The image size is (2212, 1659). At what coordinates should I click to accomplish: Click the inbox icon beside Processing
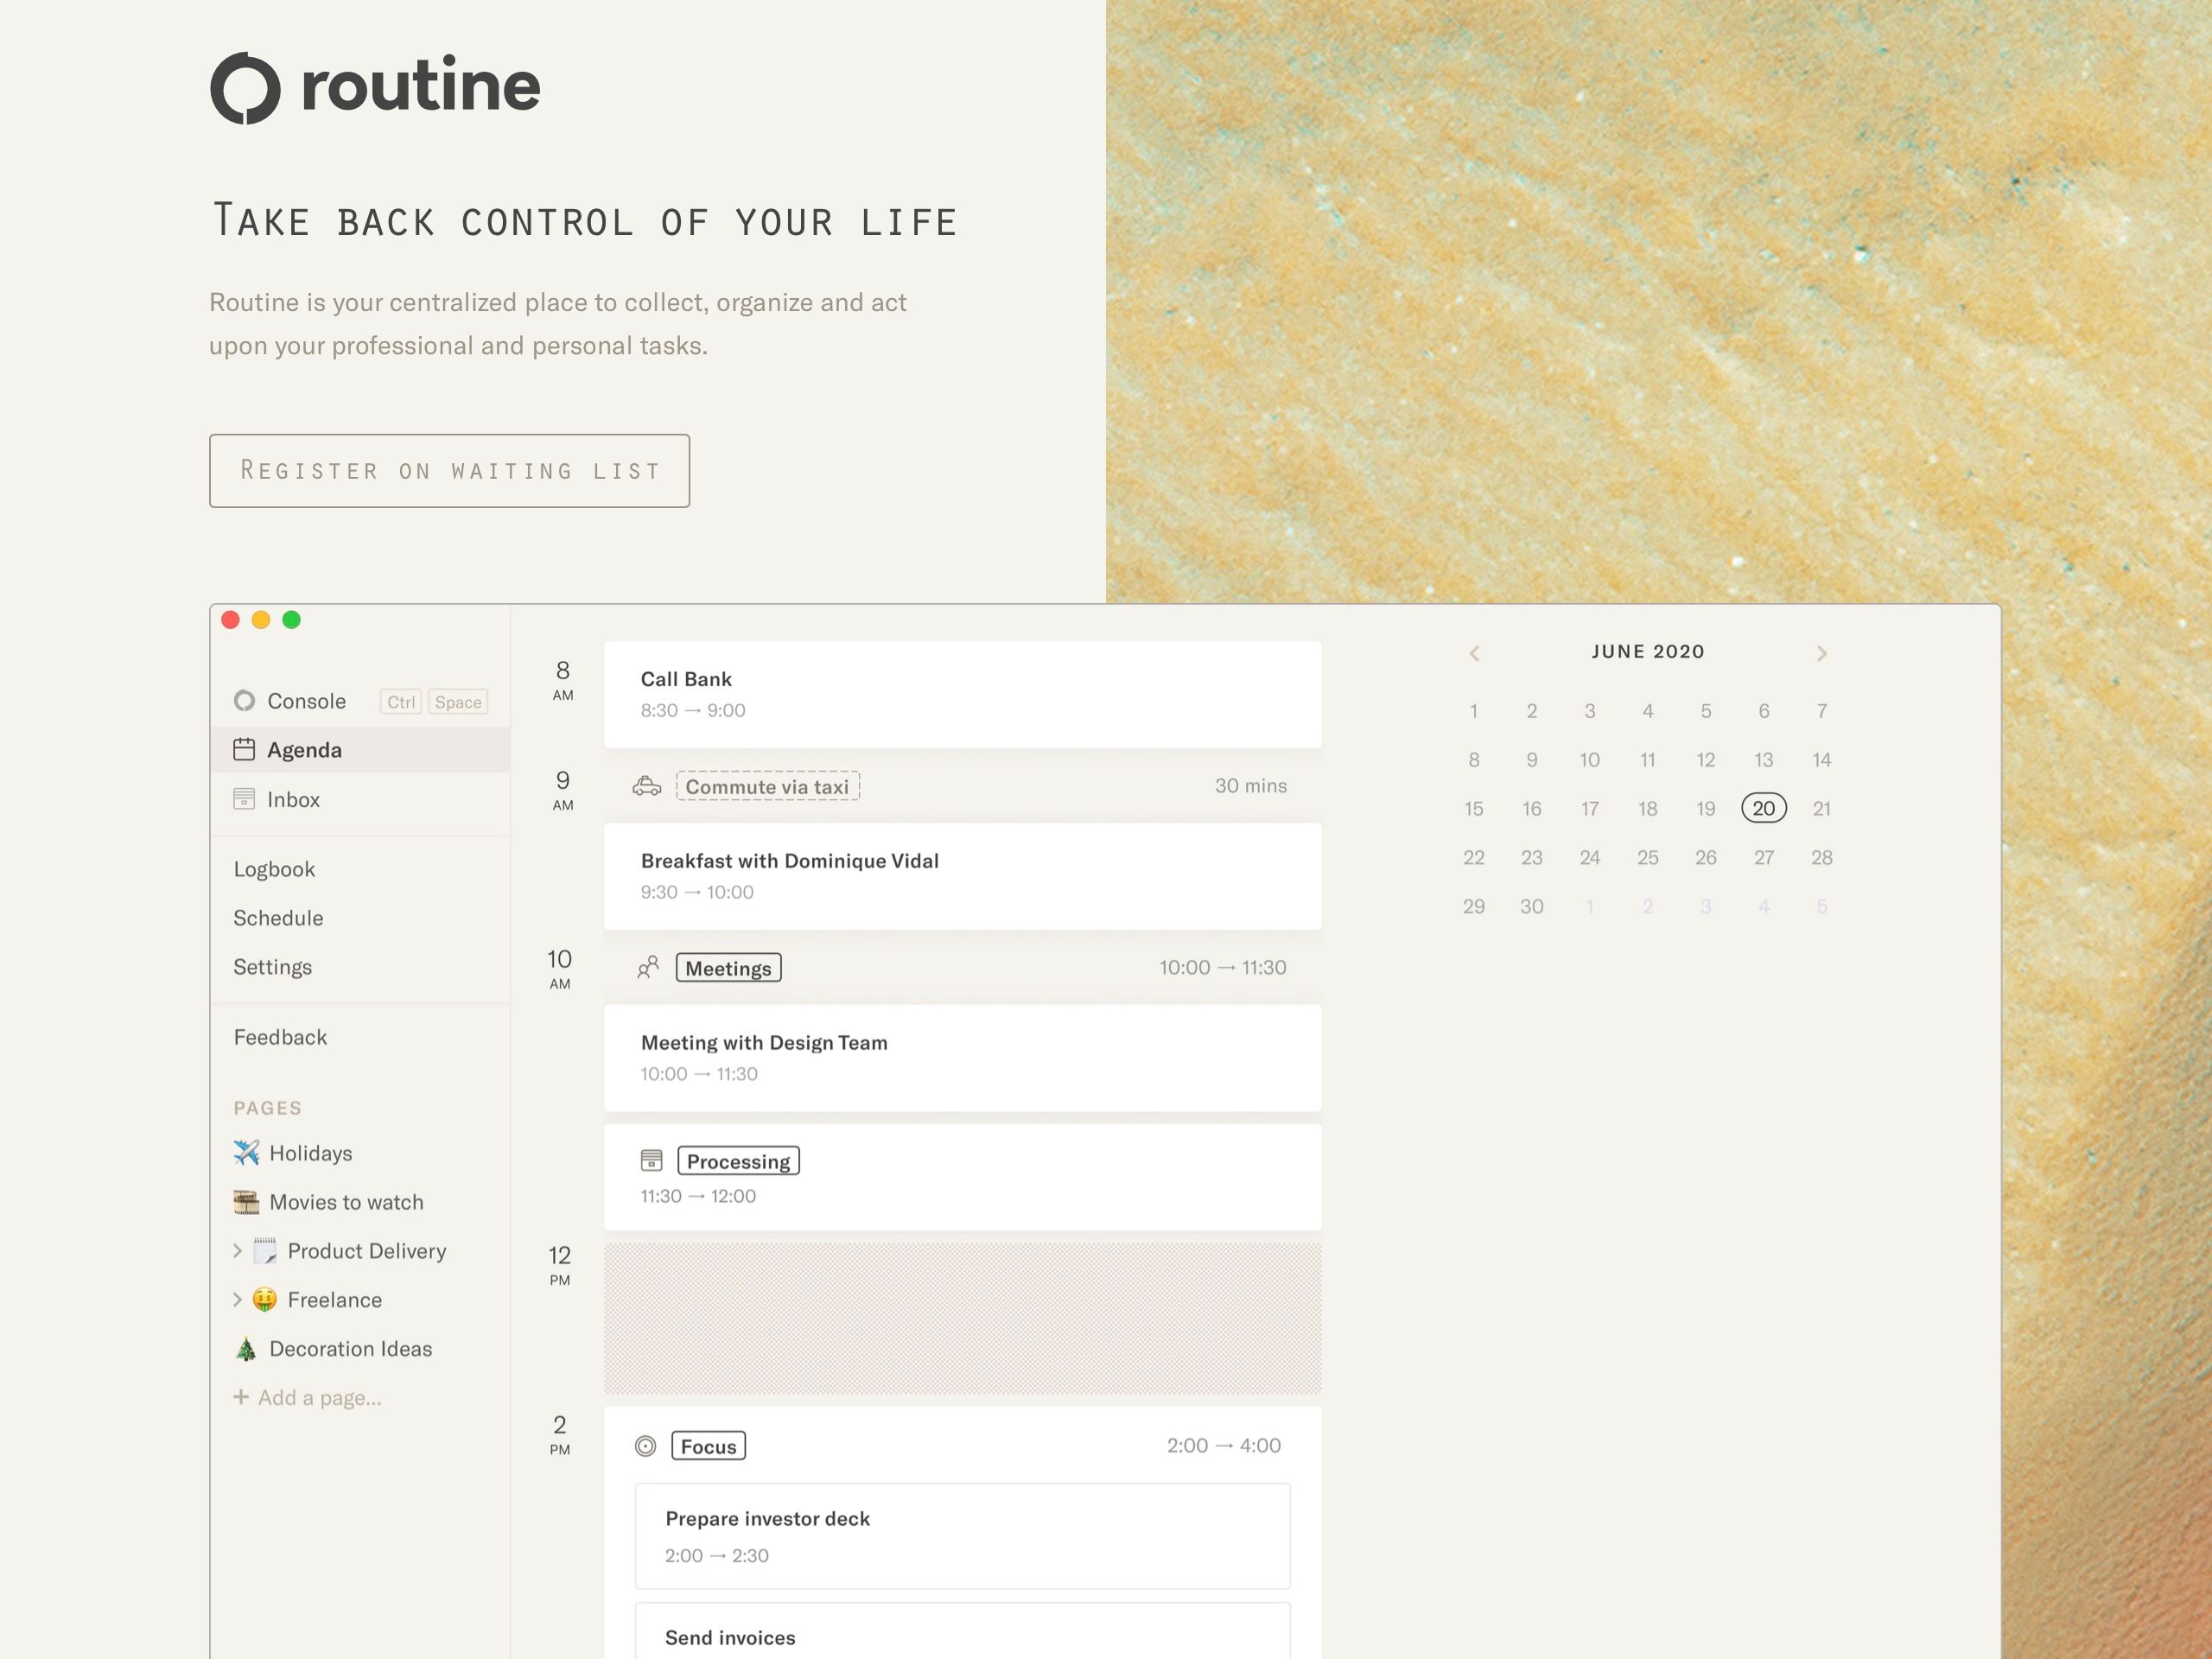point(651,1160)
